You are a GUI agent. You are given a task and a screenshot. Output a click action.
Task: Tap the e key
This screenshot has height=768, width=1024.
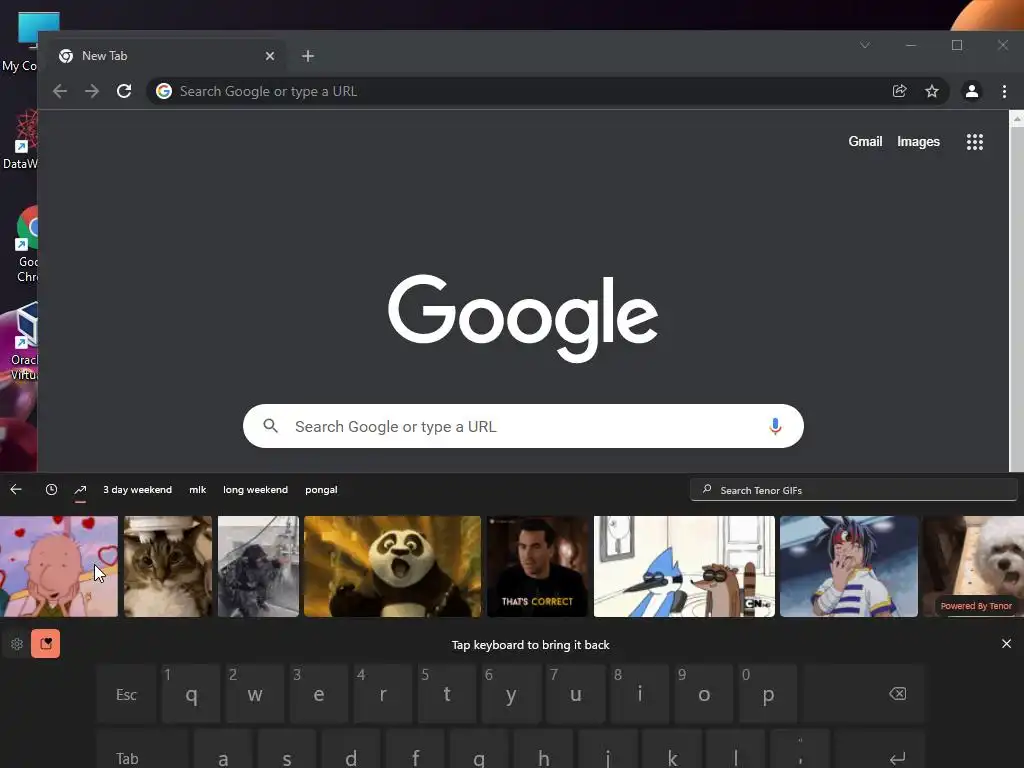(x=319, y=694)
